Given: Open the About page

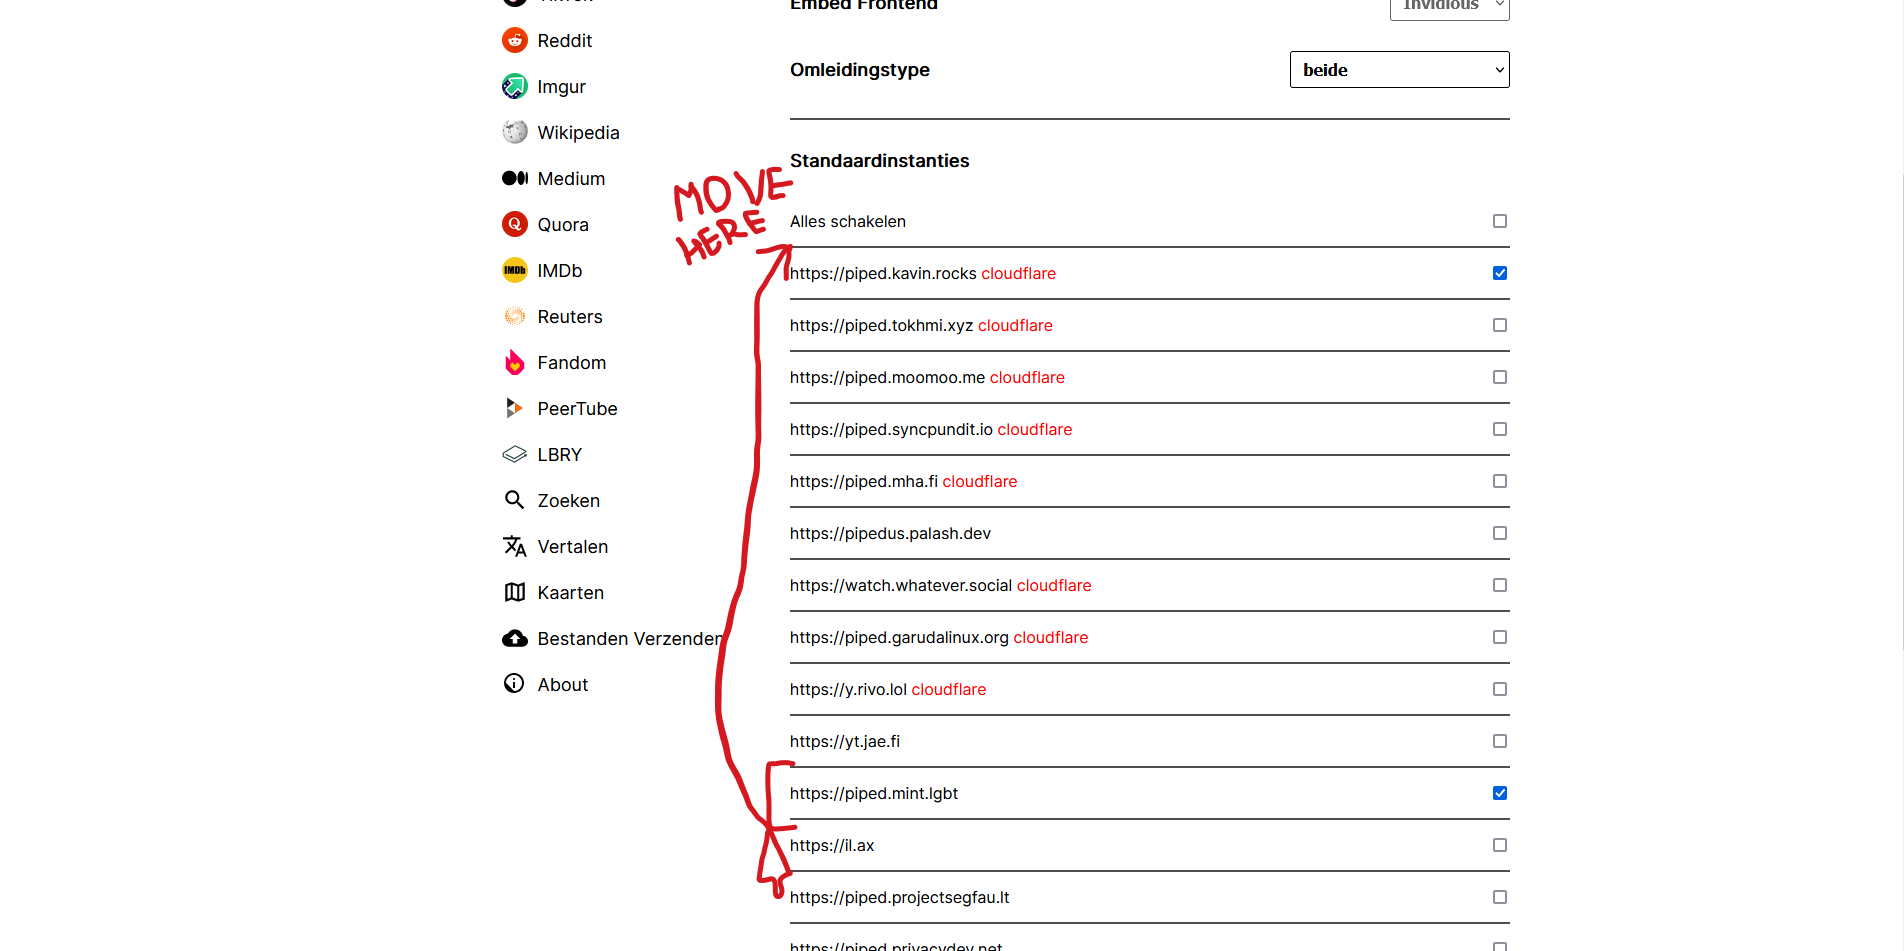Looking at the screenshot, I should pyautogui.click(x=562, y=684).
